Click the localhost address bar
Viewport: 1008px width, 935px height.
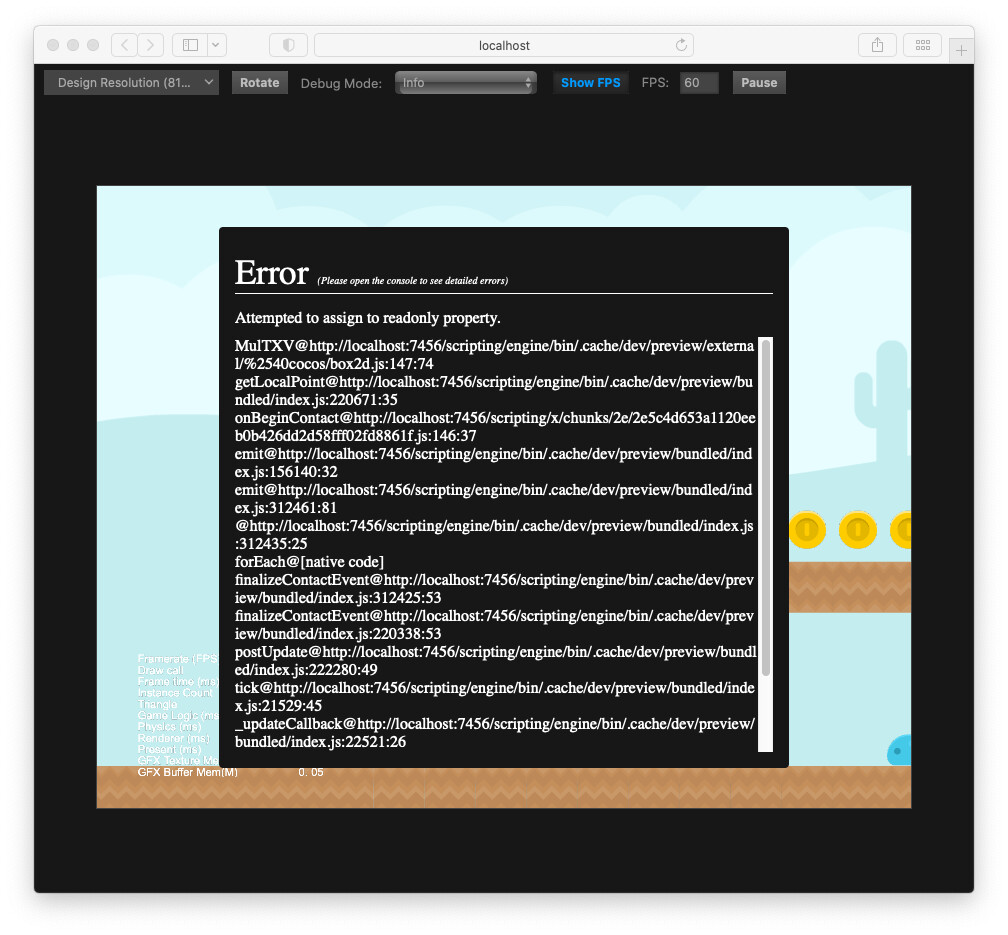coord(504,45)
